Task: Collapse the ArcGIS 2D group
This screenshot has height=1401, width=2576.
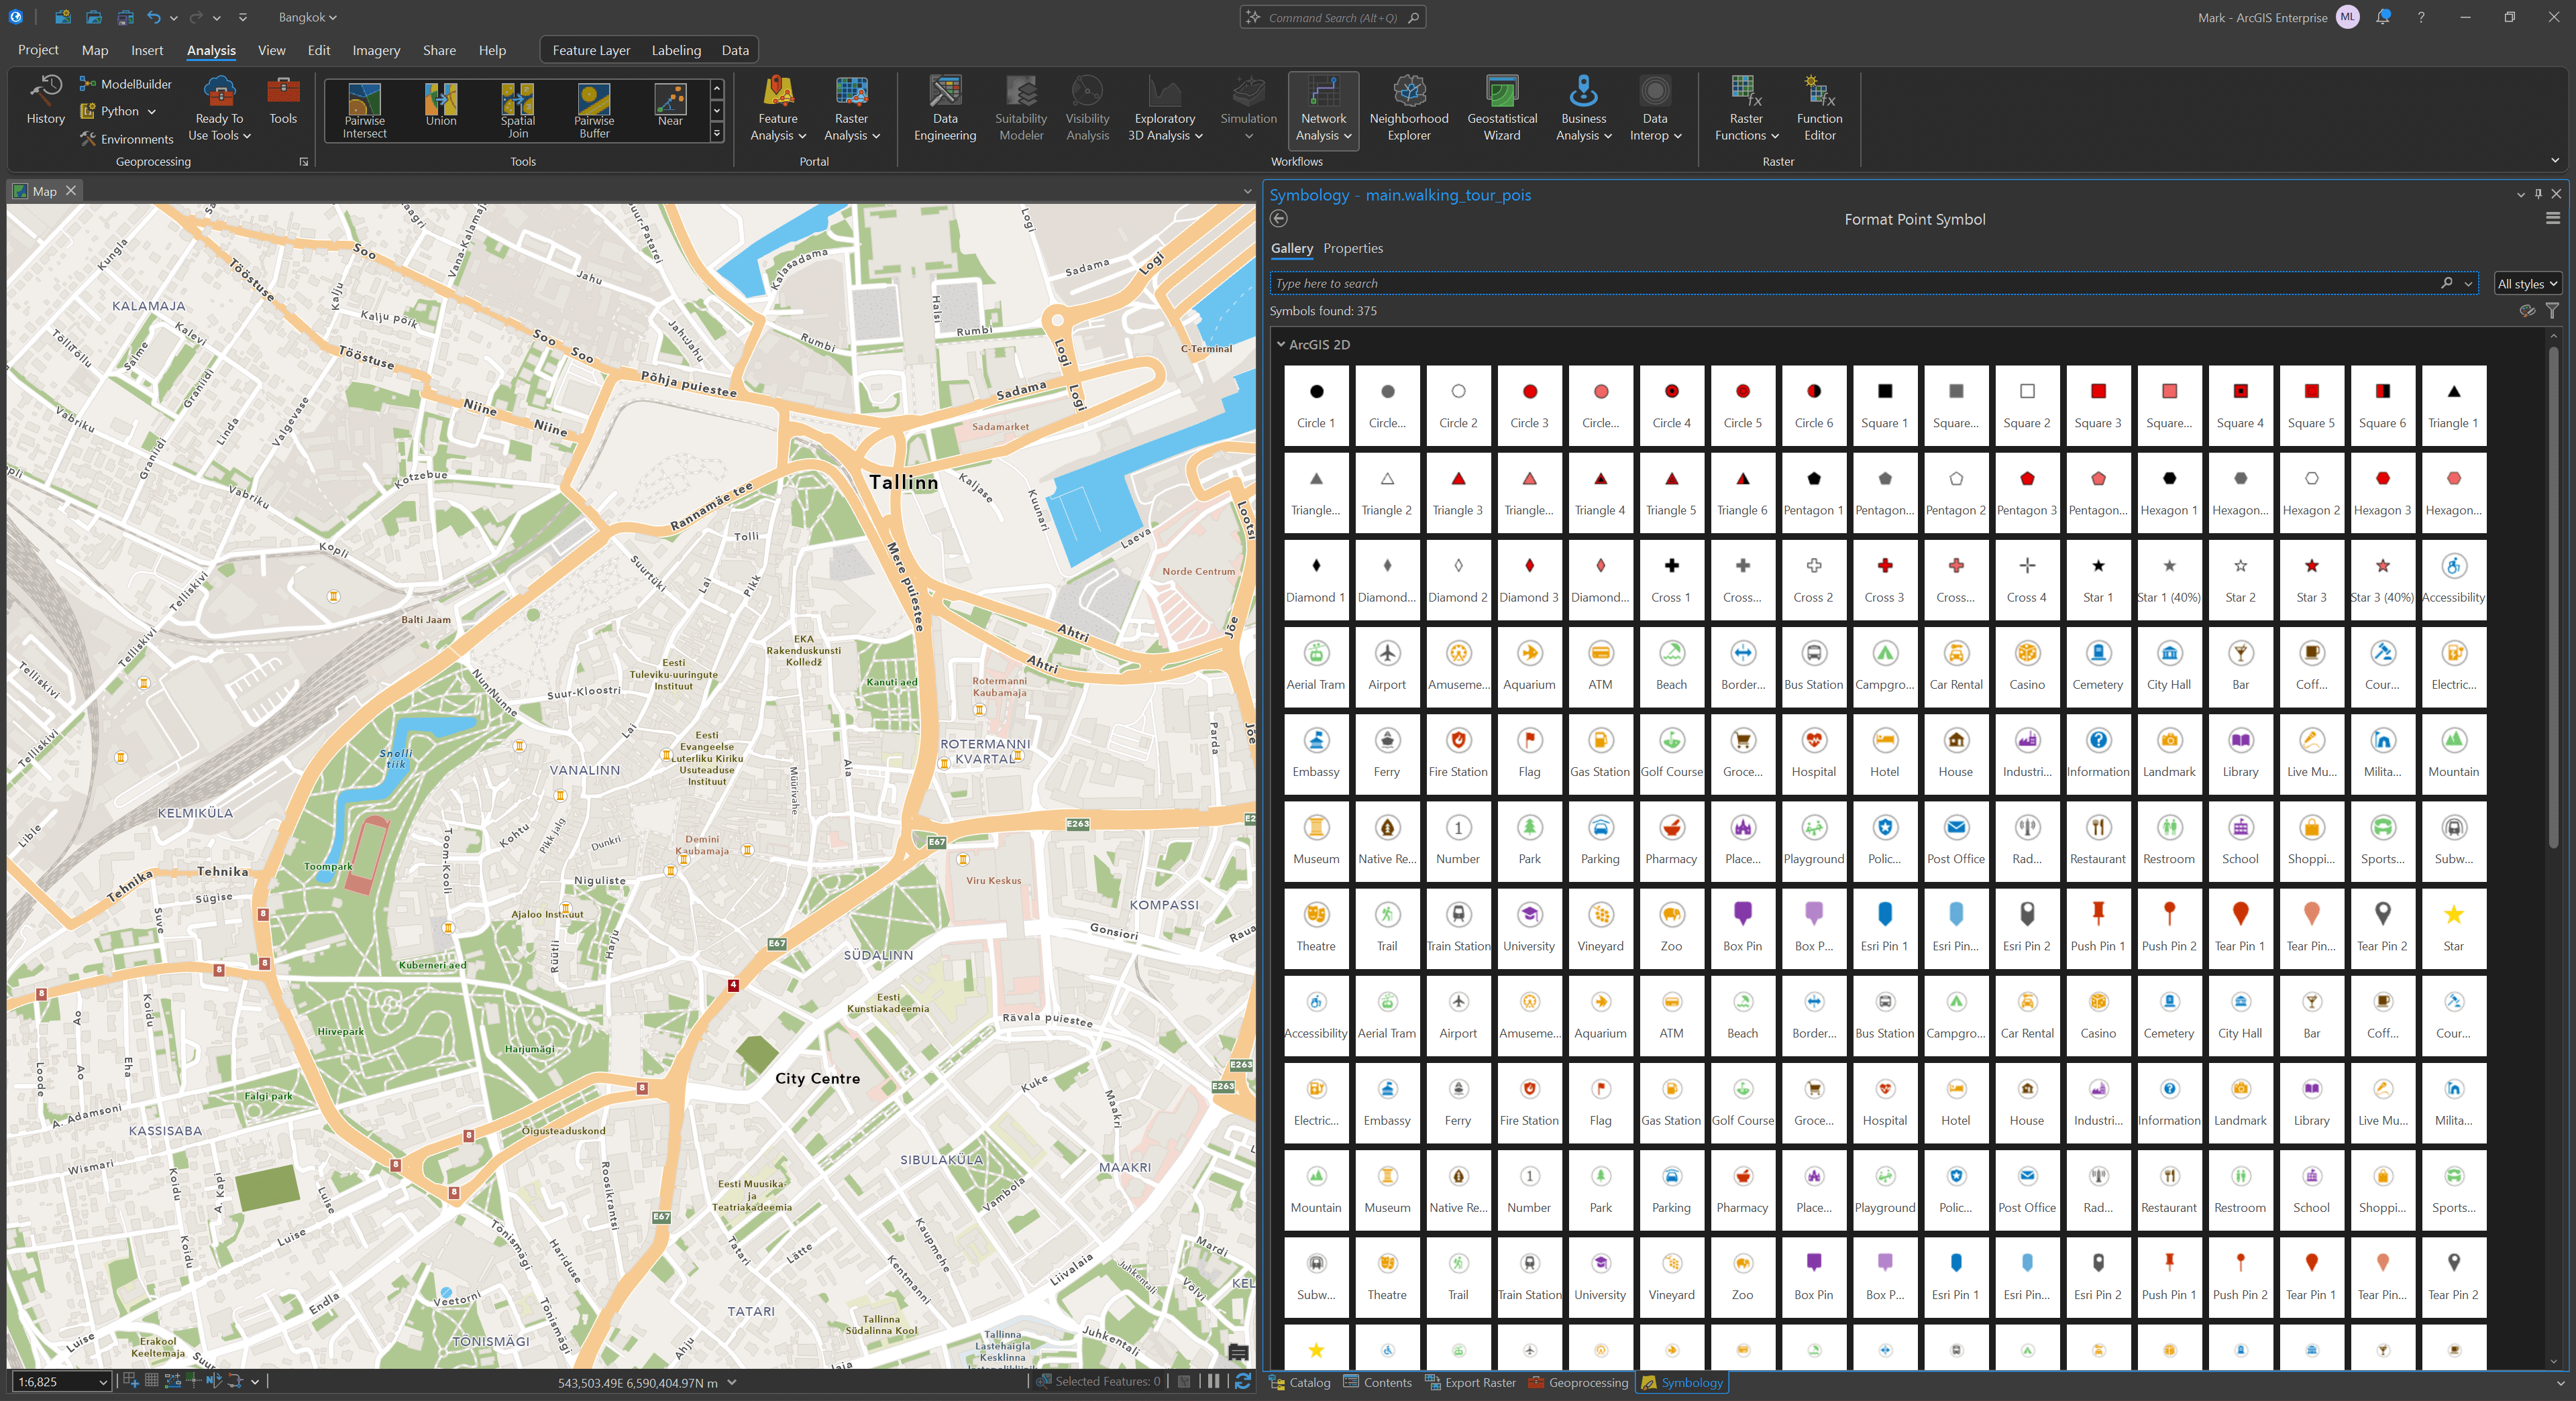Action: tap(1280, 344)
